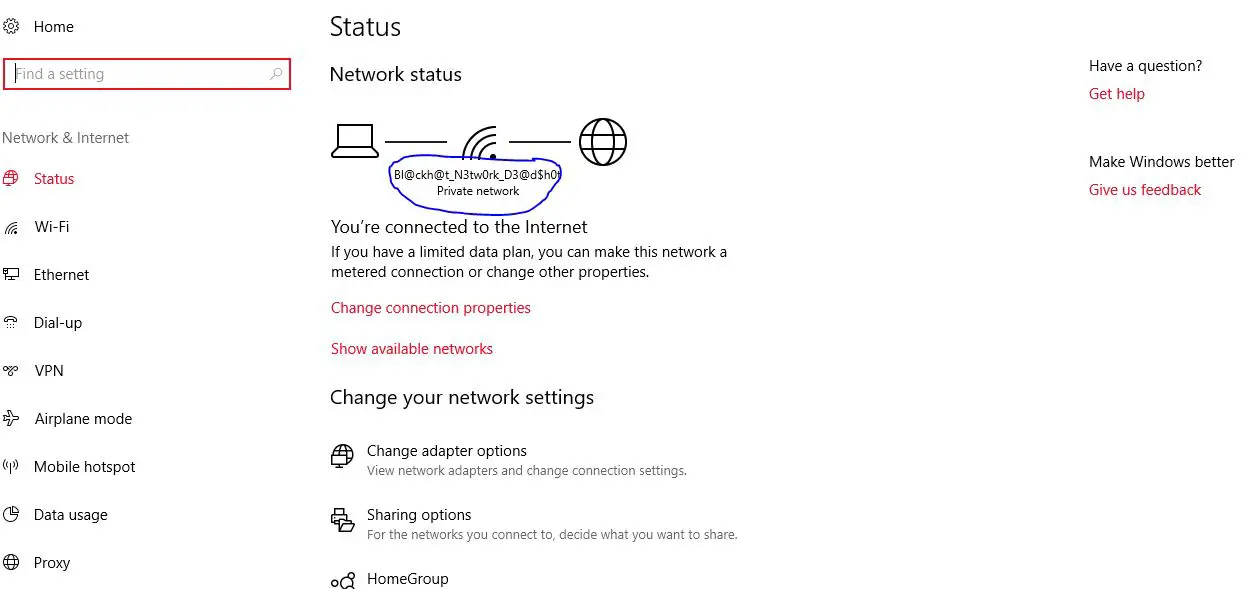Open the Mobile hotspot settings page
Viewport: 1256px width, 589px height.
click(x=84, y=467)
